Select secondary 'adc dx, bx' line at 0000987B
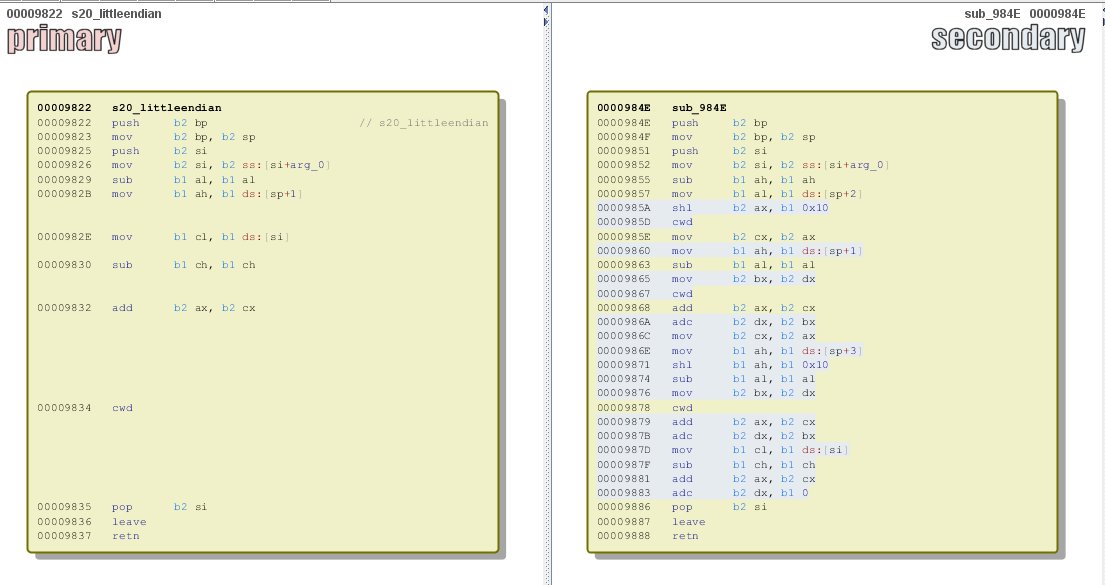This screenshot has width=1105, height=585. point(706,436)
